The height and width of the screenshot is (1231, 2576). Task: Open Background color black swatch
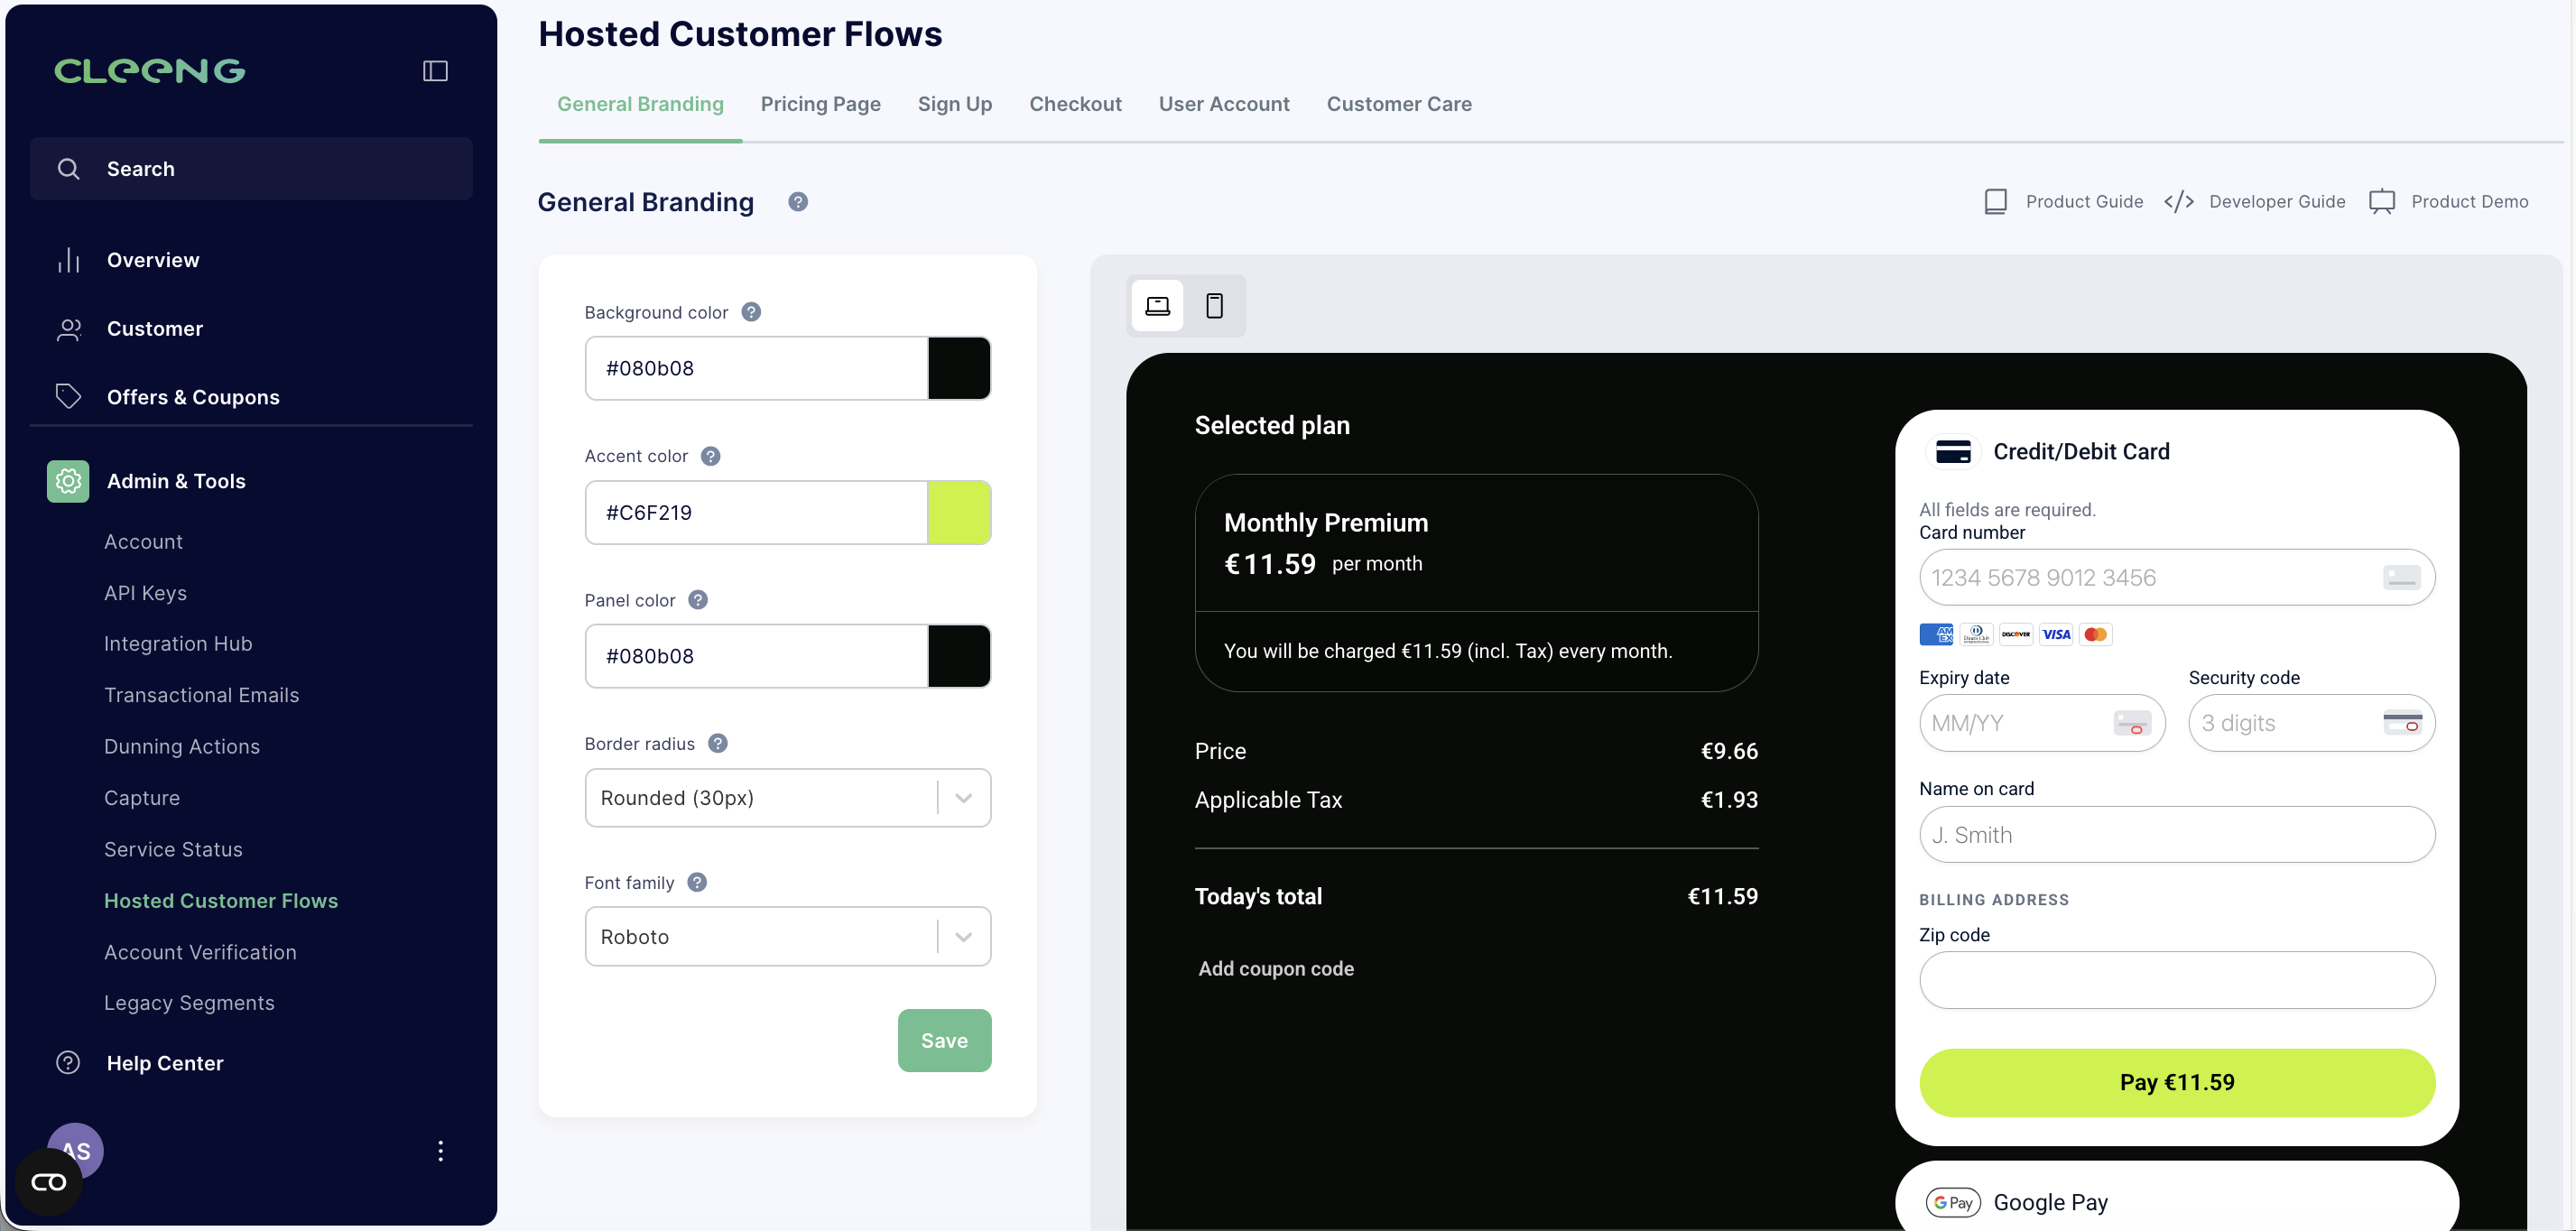point(959,368)
